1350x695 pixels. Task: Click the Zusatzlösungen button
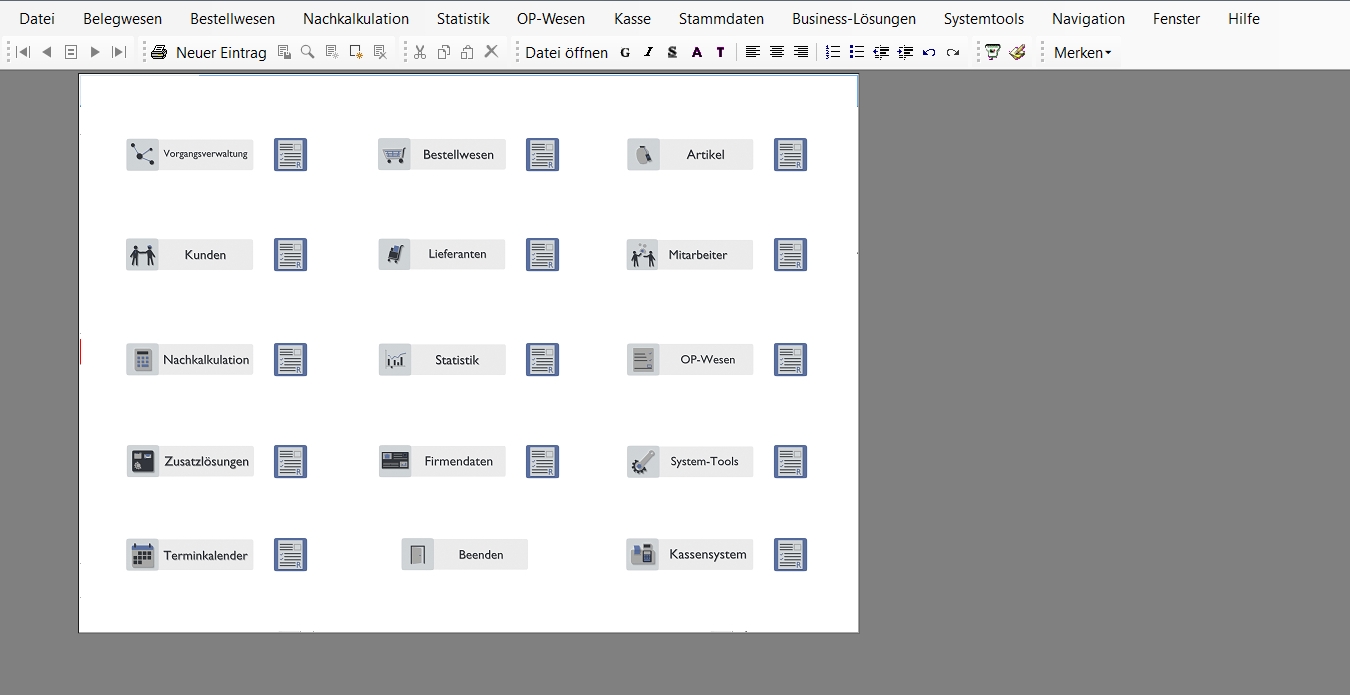tap(190, 461)
